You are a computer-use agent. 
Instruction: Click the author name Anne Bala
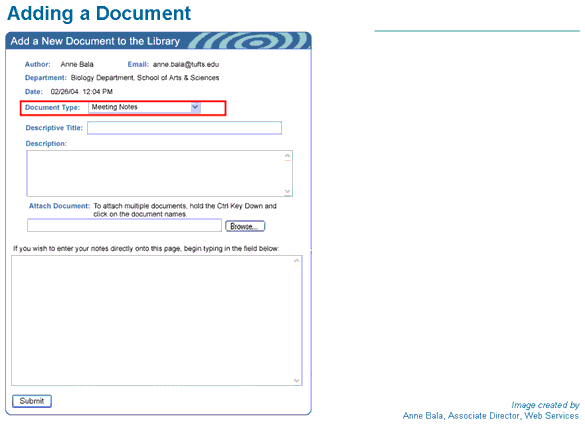point(77,64)
